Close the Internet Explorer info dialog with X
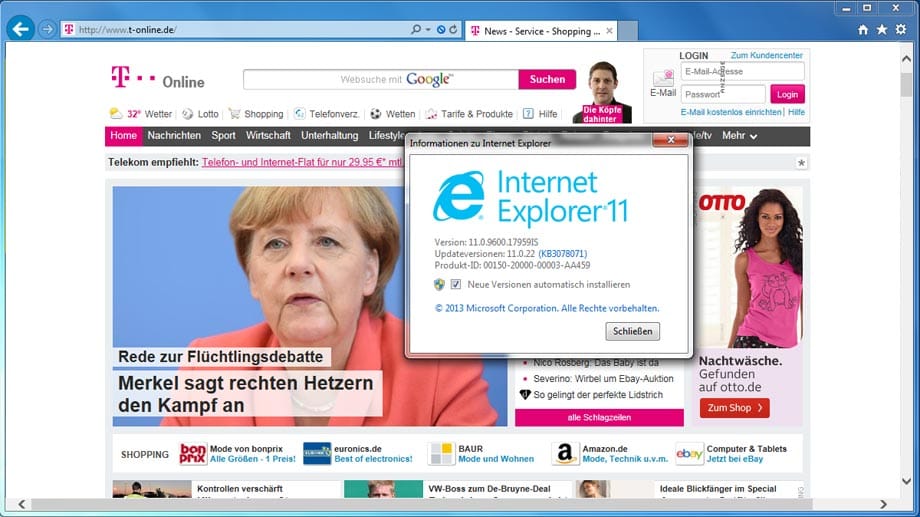This screenshot has height=517, width=920. pyautogui.click(x=670, y=140)
